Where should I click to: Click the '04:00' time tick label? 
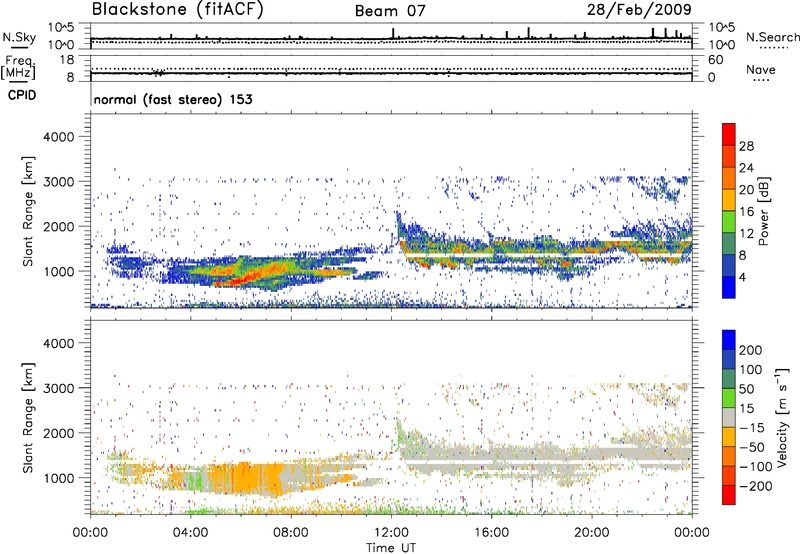point(190,533)
